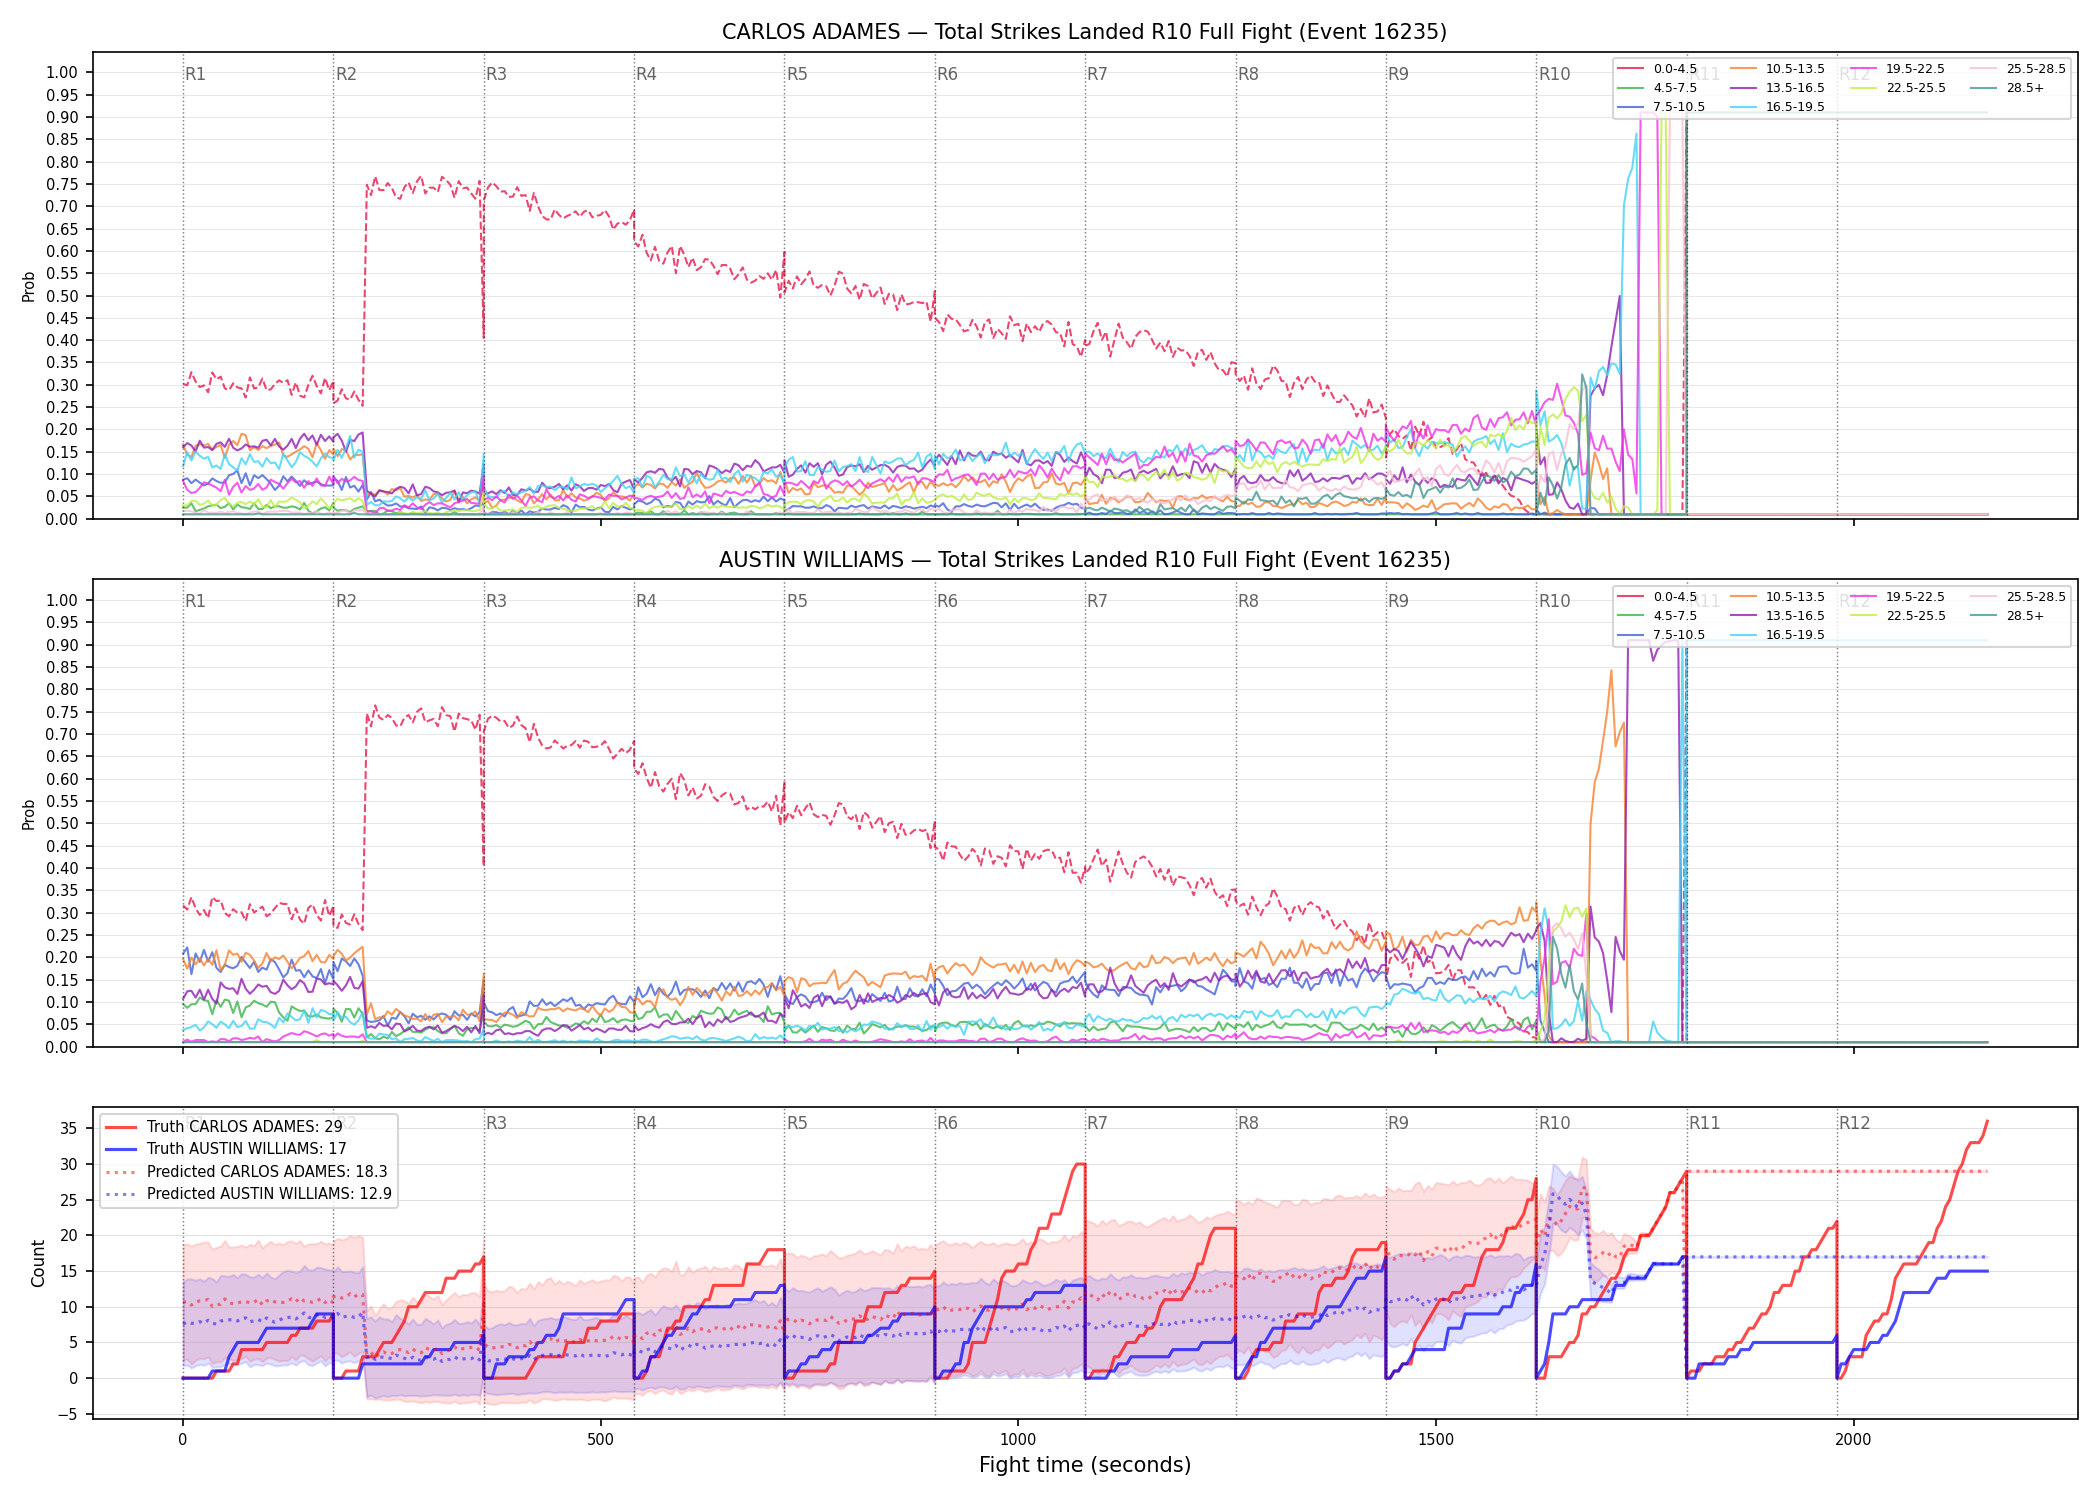Click the R3 round marker in the Carlos Adames chart
The width and height of the screenshot is (2100, 1500).
[496, 74]
